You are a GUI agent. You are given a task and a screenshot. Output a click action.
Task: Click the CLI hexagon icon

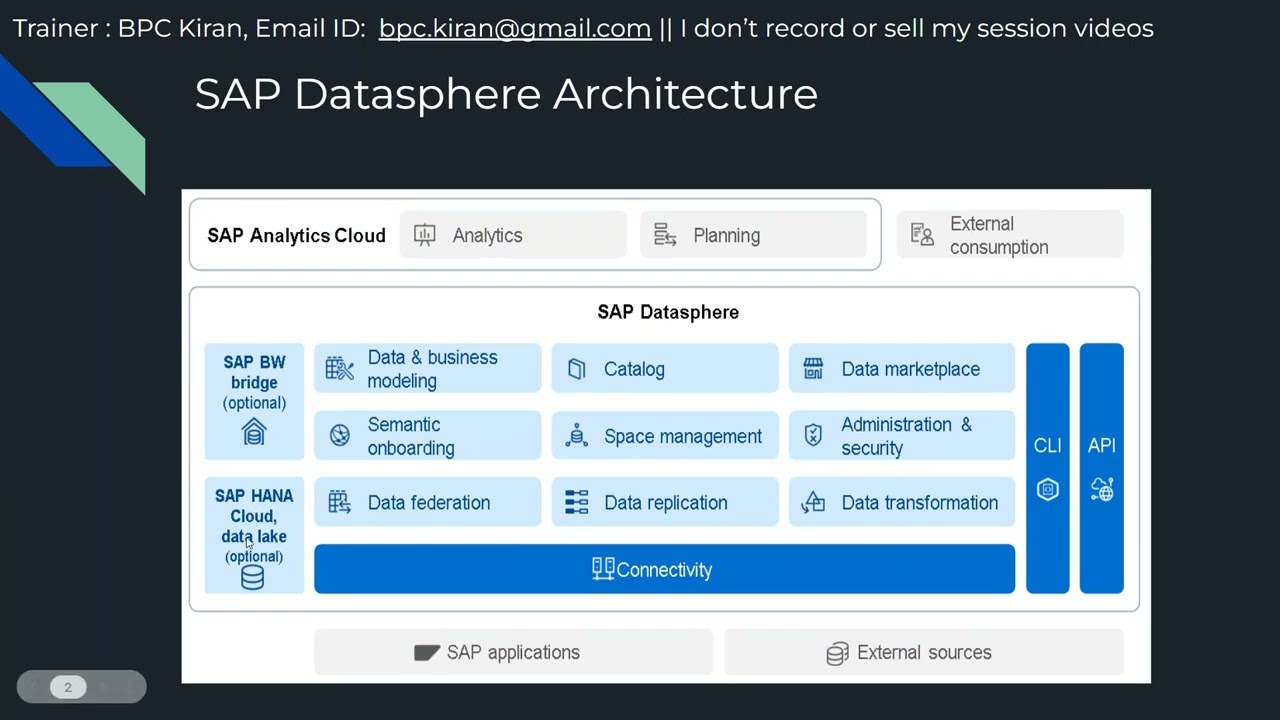pyautogui.click(x=1048, y=489)
